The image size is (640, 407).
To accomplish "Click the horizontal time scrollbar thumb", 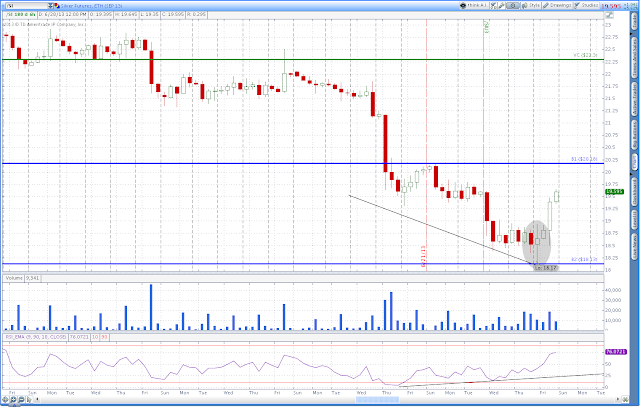I will point(377,399).
